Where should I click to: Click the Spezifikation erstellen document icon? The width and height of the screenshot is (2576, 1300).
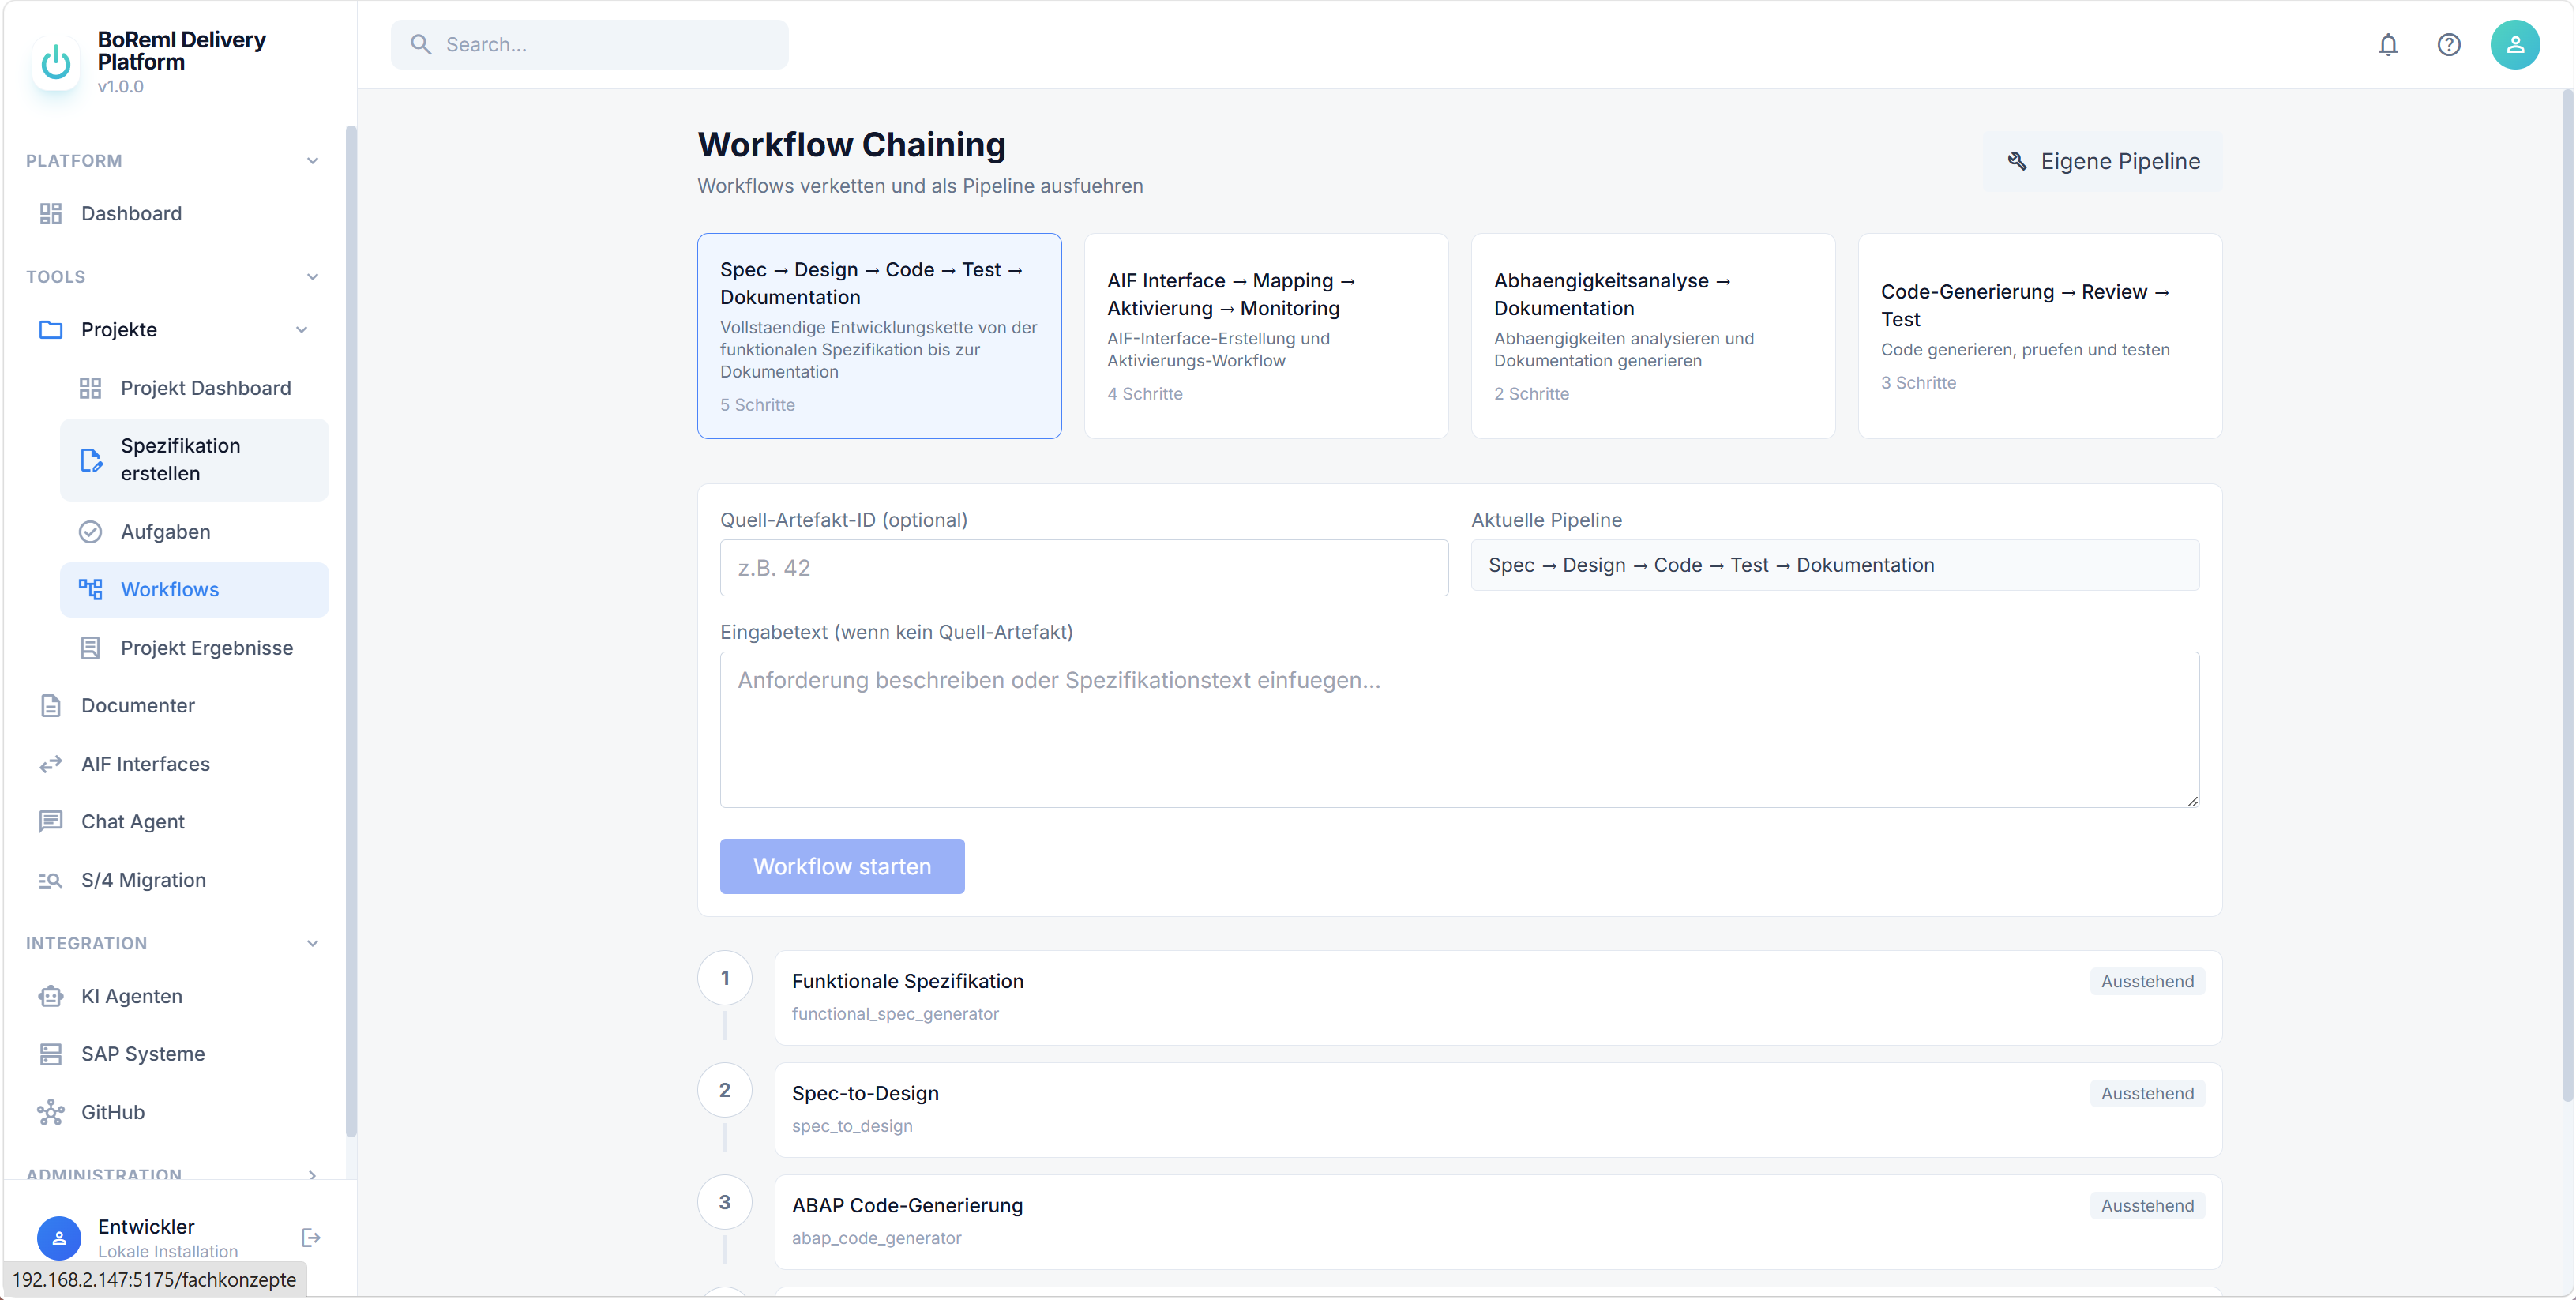[x=90, y=460]
